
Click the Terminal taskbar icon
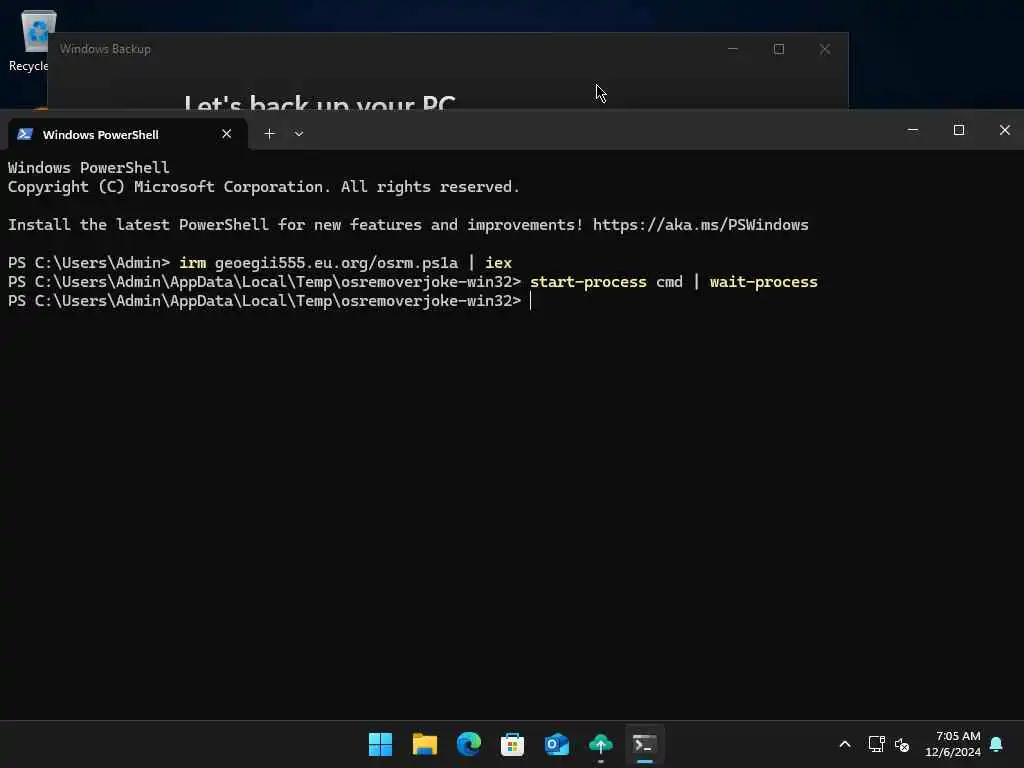click(x=645, y=744)
